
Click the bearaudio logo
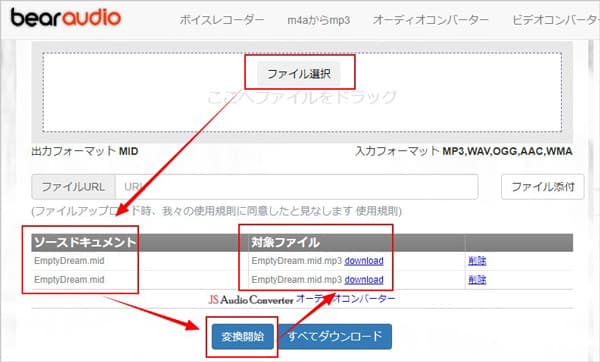[65, 18]
